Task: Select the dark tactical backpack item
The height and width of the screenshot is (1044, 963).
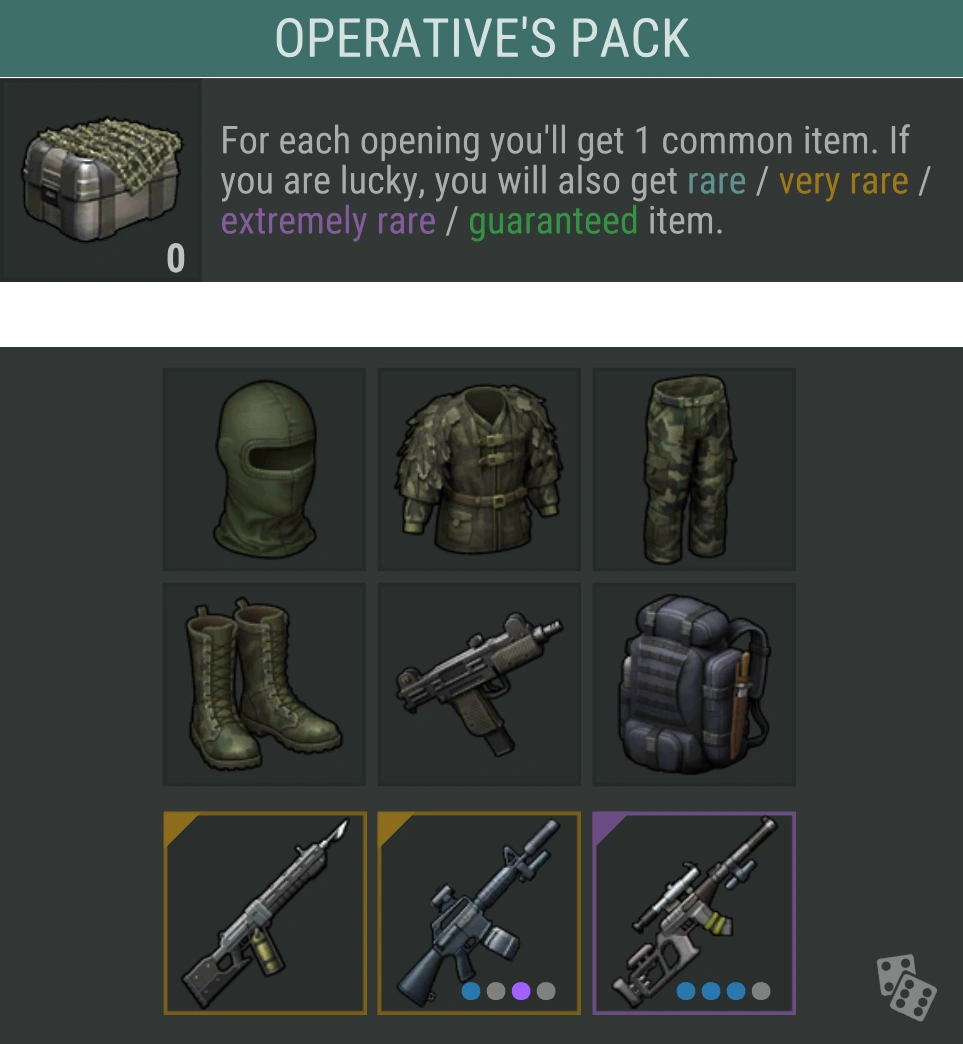Action: [x=694, y=684]
